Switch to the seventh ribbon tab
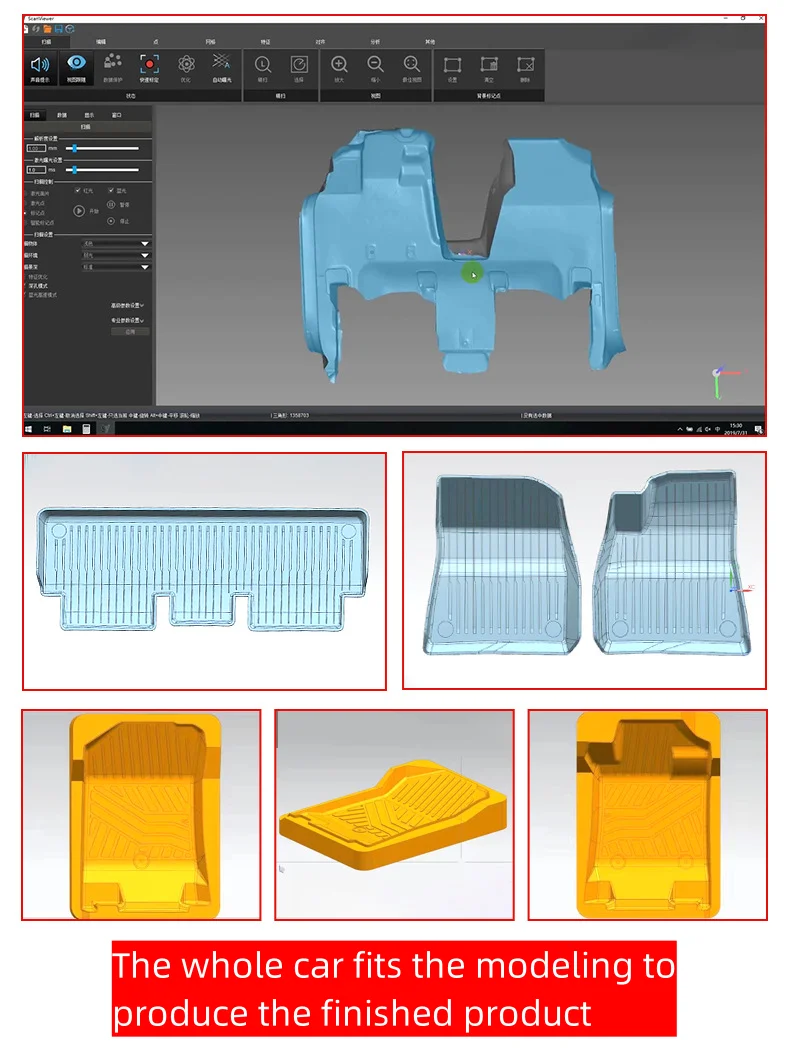 tap(375, 42)
